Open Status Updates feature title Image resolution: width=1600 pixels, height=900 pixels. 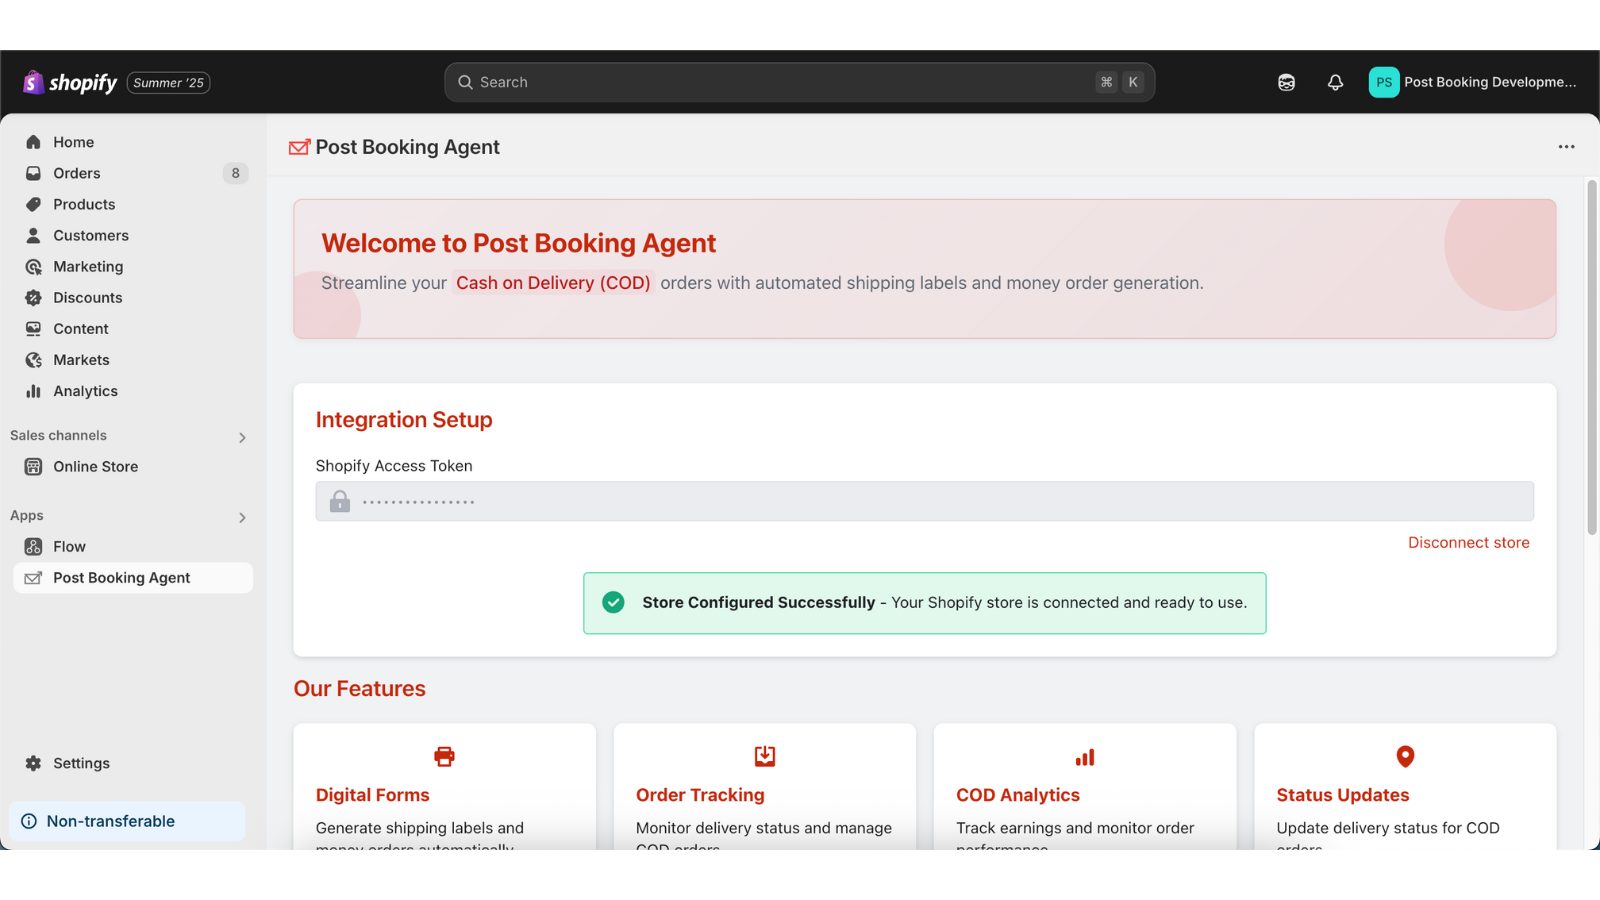(1343, 795)
